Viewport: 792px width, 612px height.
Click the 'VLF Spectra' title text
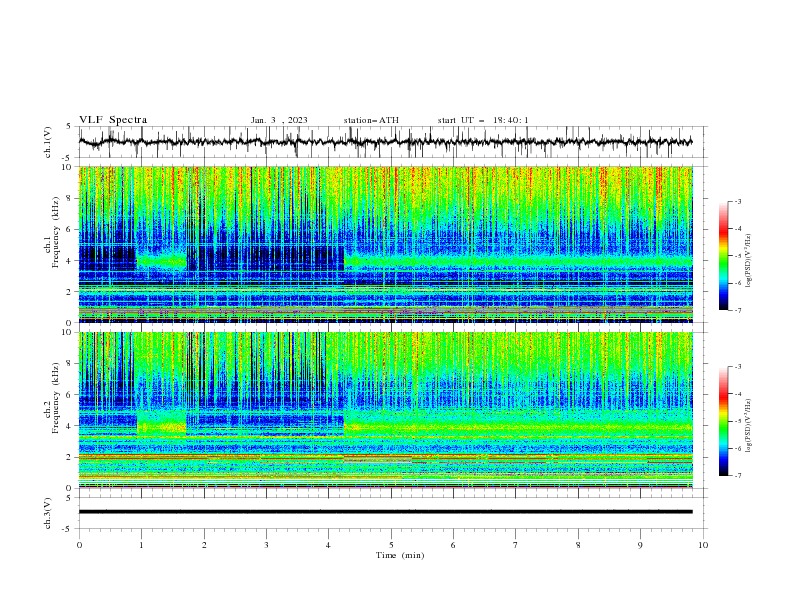(x=113, y=120)
